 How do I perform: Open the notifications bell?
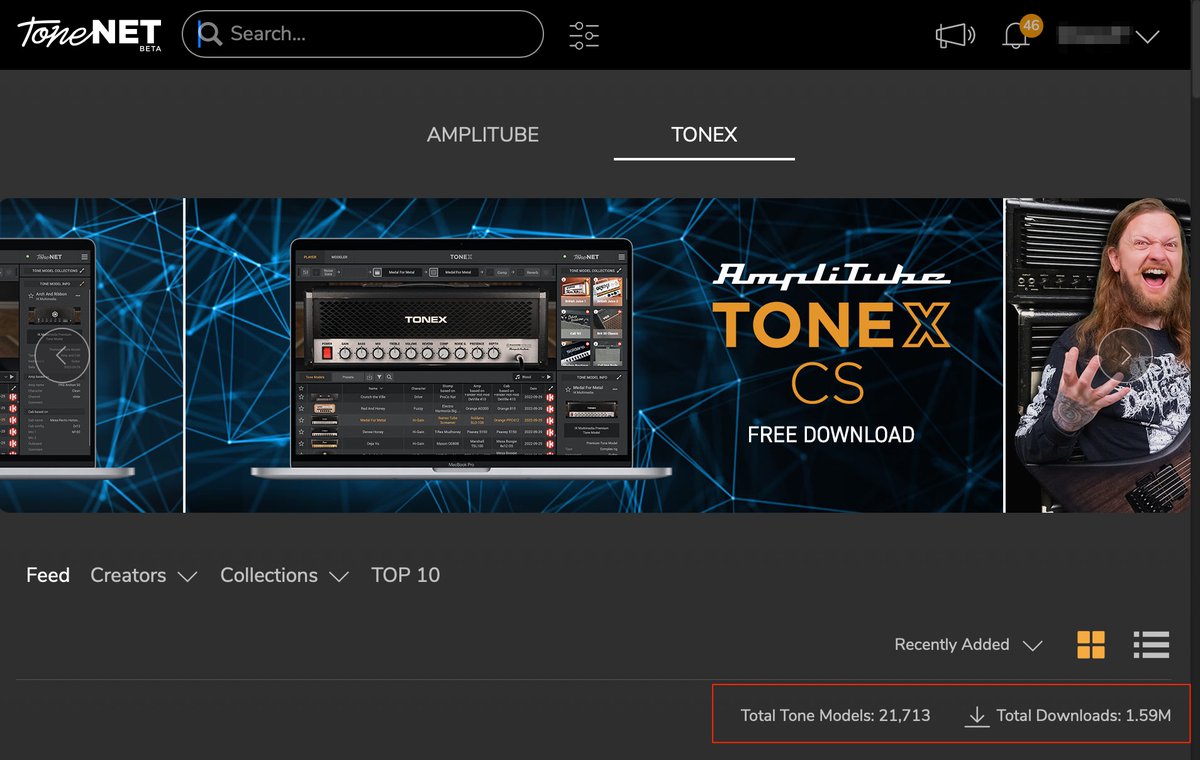click(x=1015, y=37)
